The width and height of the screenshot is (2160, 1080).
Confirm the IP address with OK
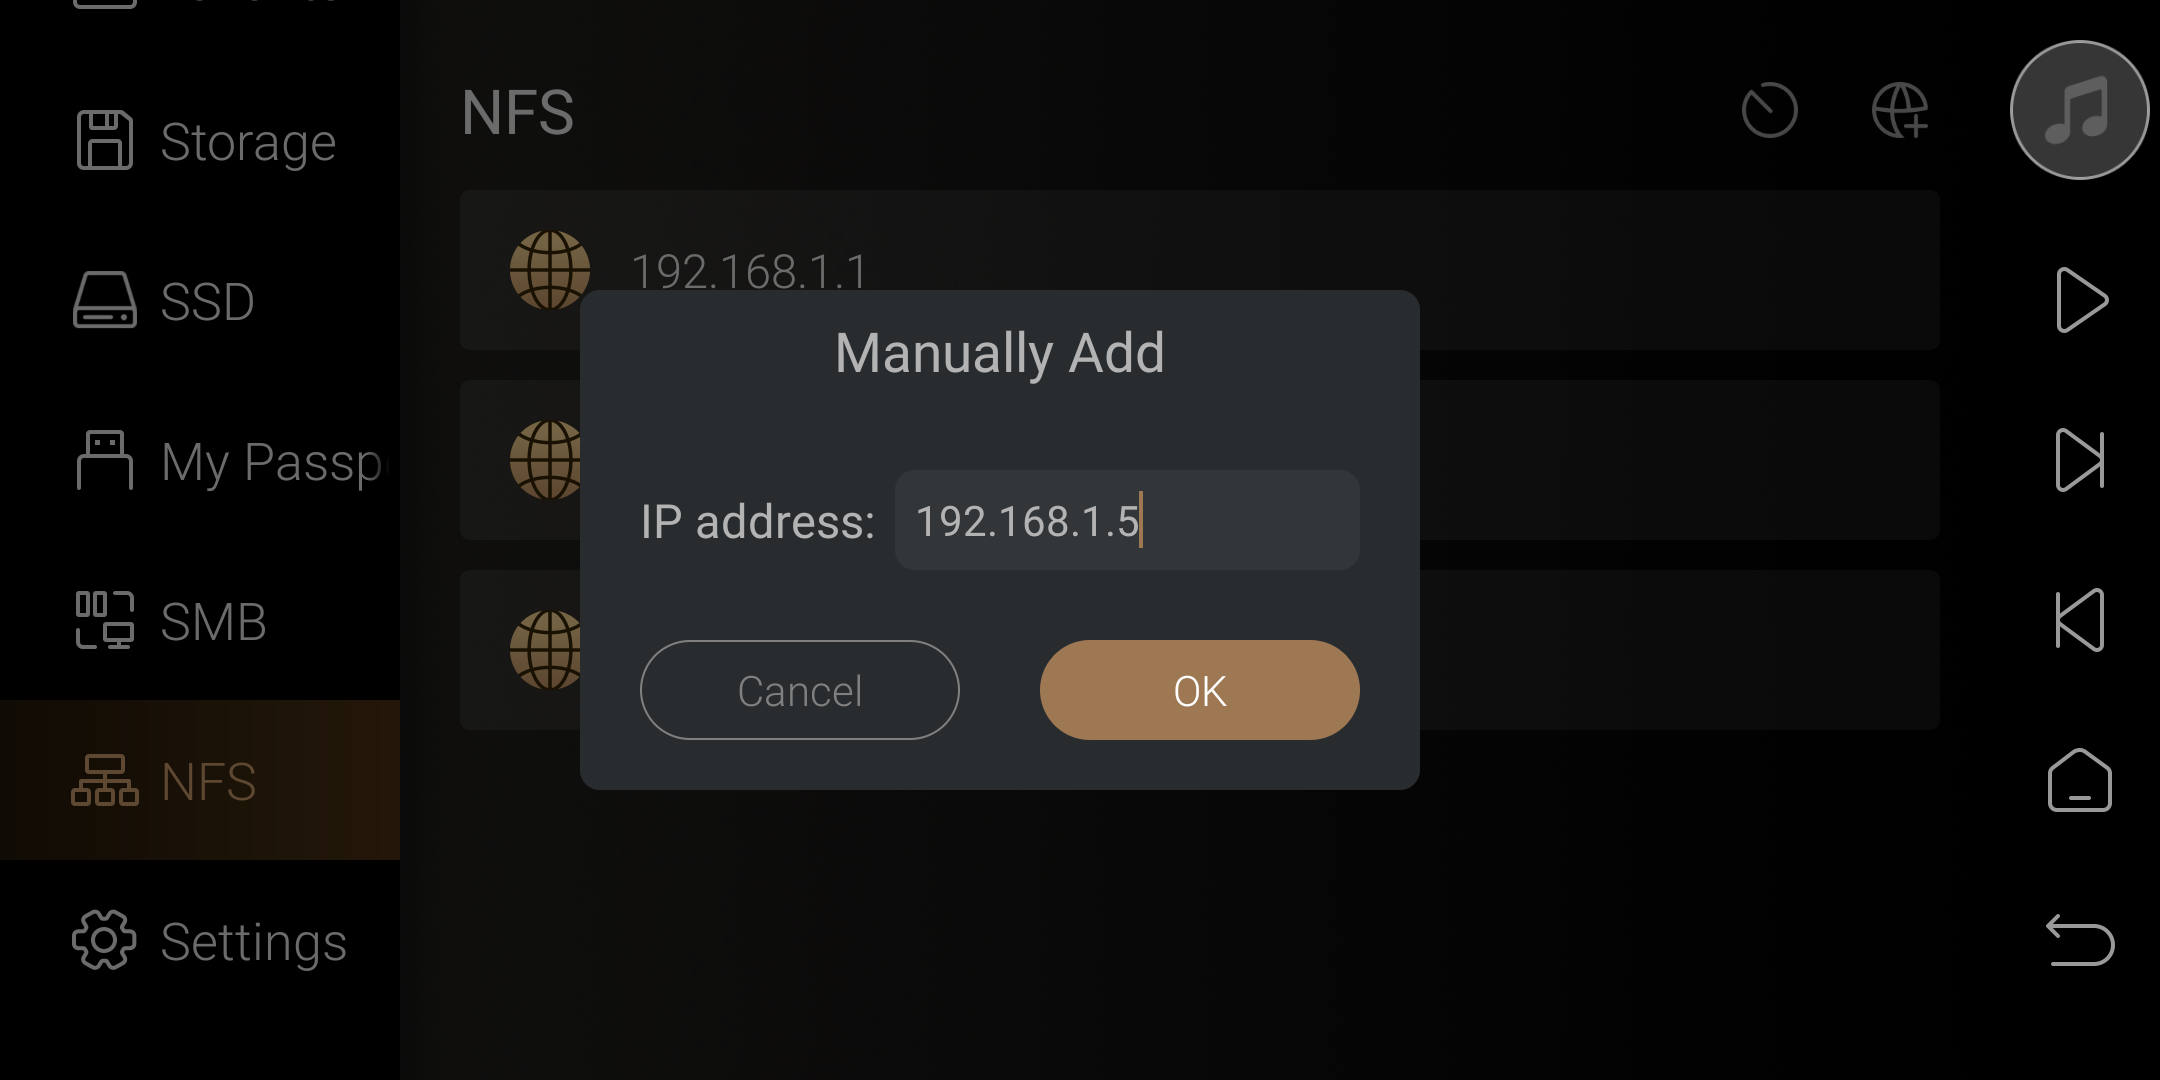point(1199,690)
